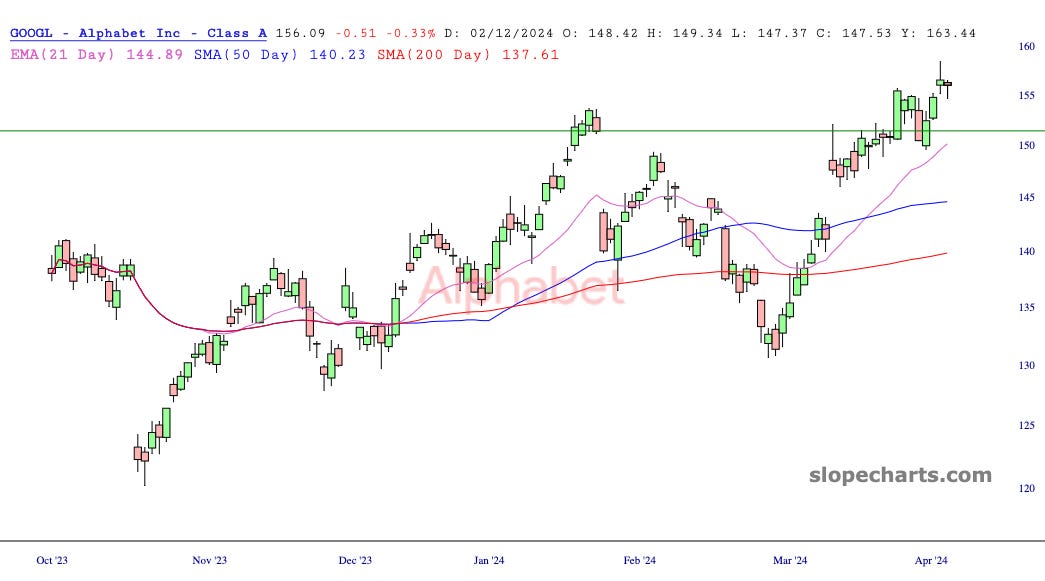Click the date readout 02/12/2024
1045x581 pixels.
pyautogui.click(x=511, y=33)
